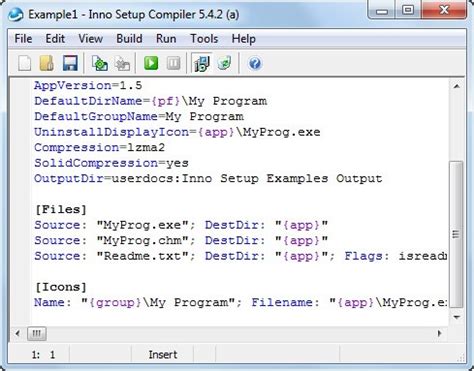Close the Inno Setup Compiler window
The width and height of the screenshot is (474, 371).
(x=444, y=10)
